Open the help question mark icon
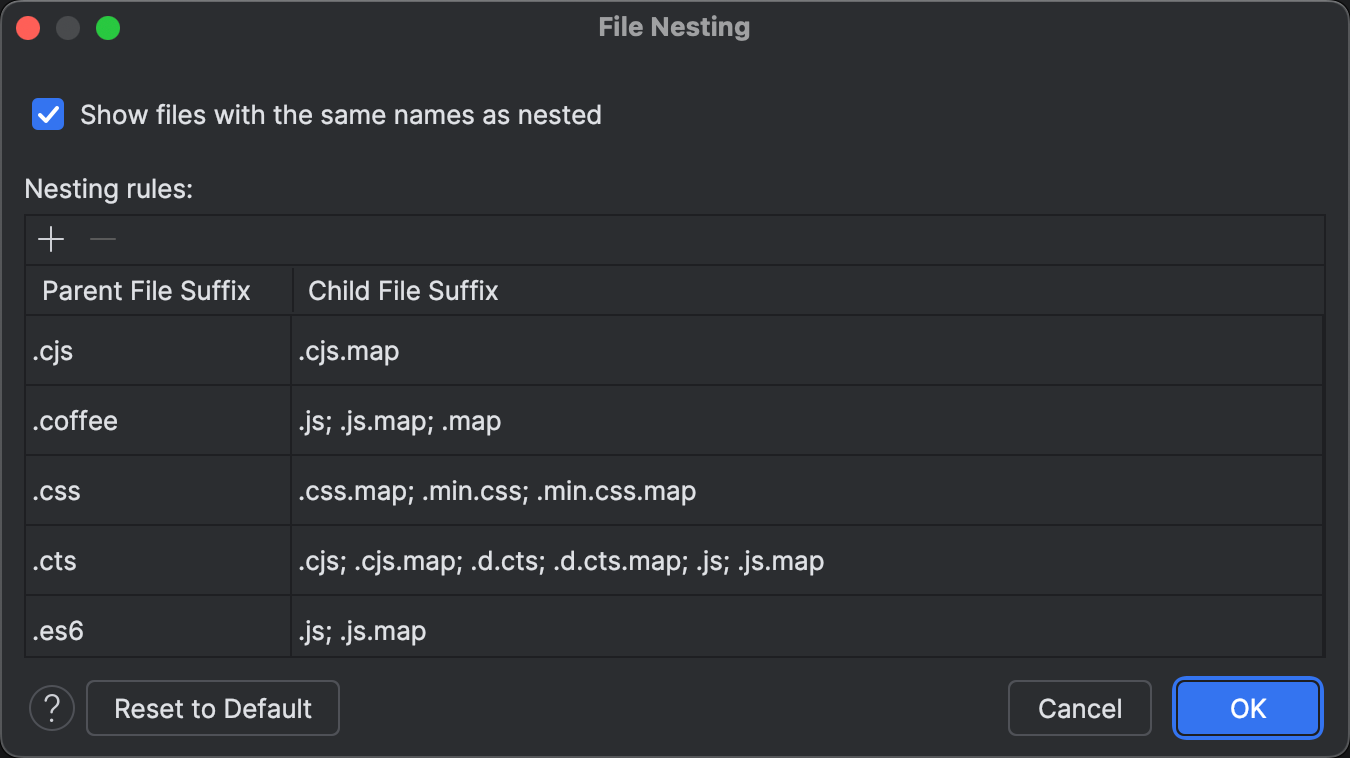The height and width of the screenshot is (758, 1350). tap(52, 709)
